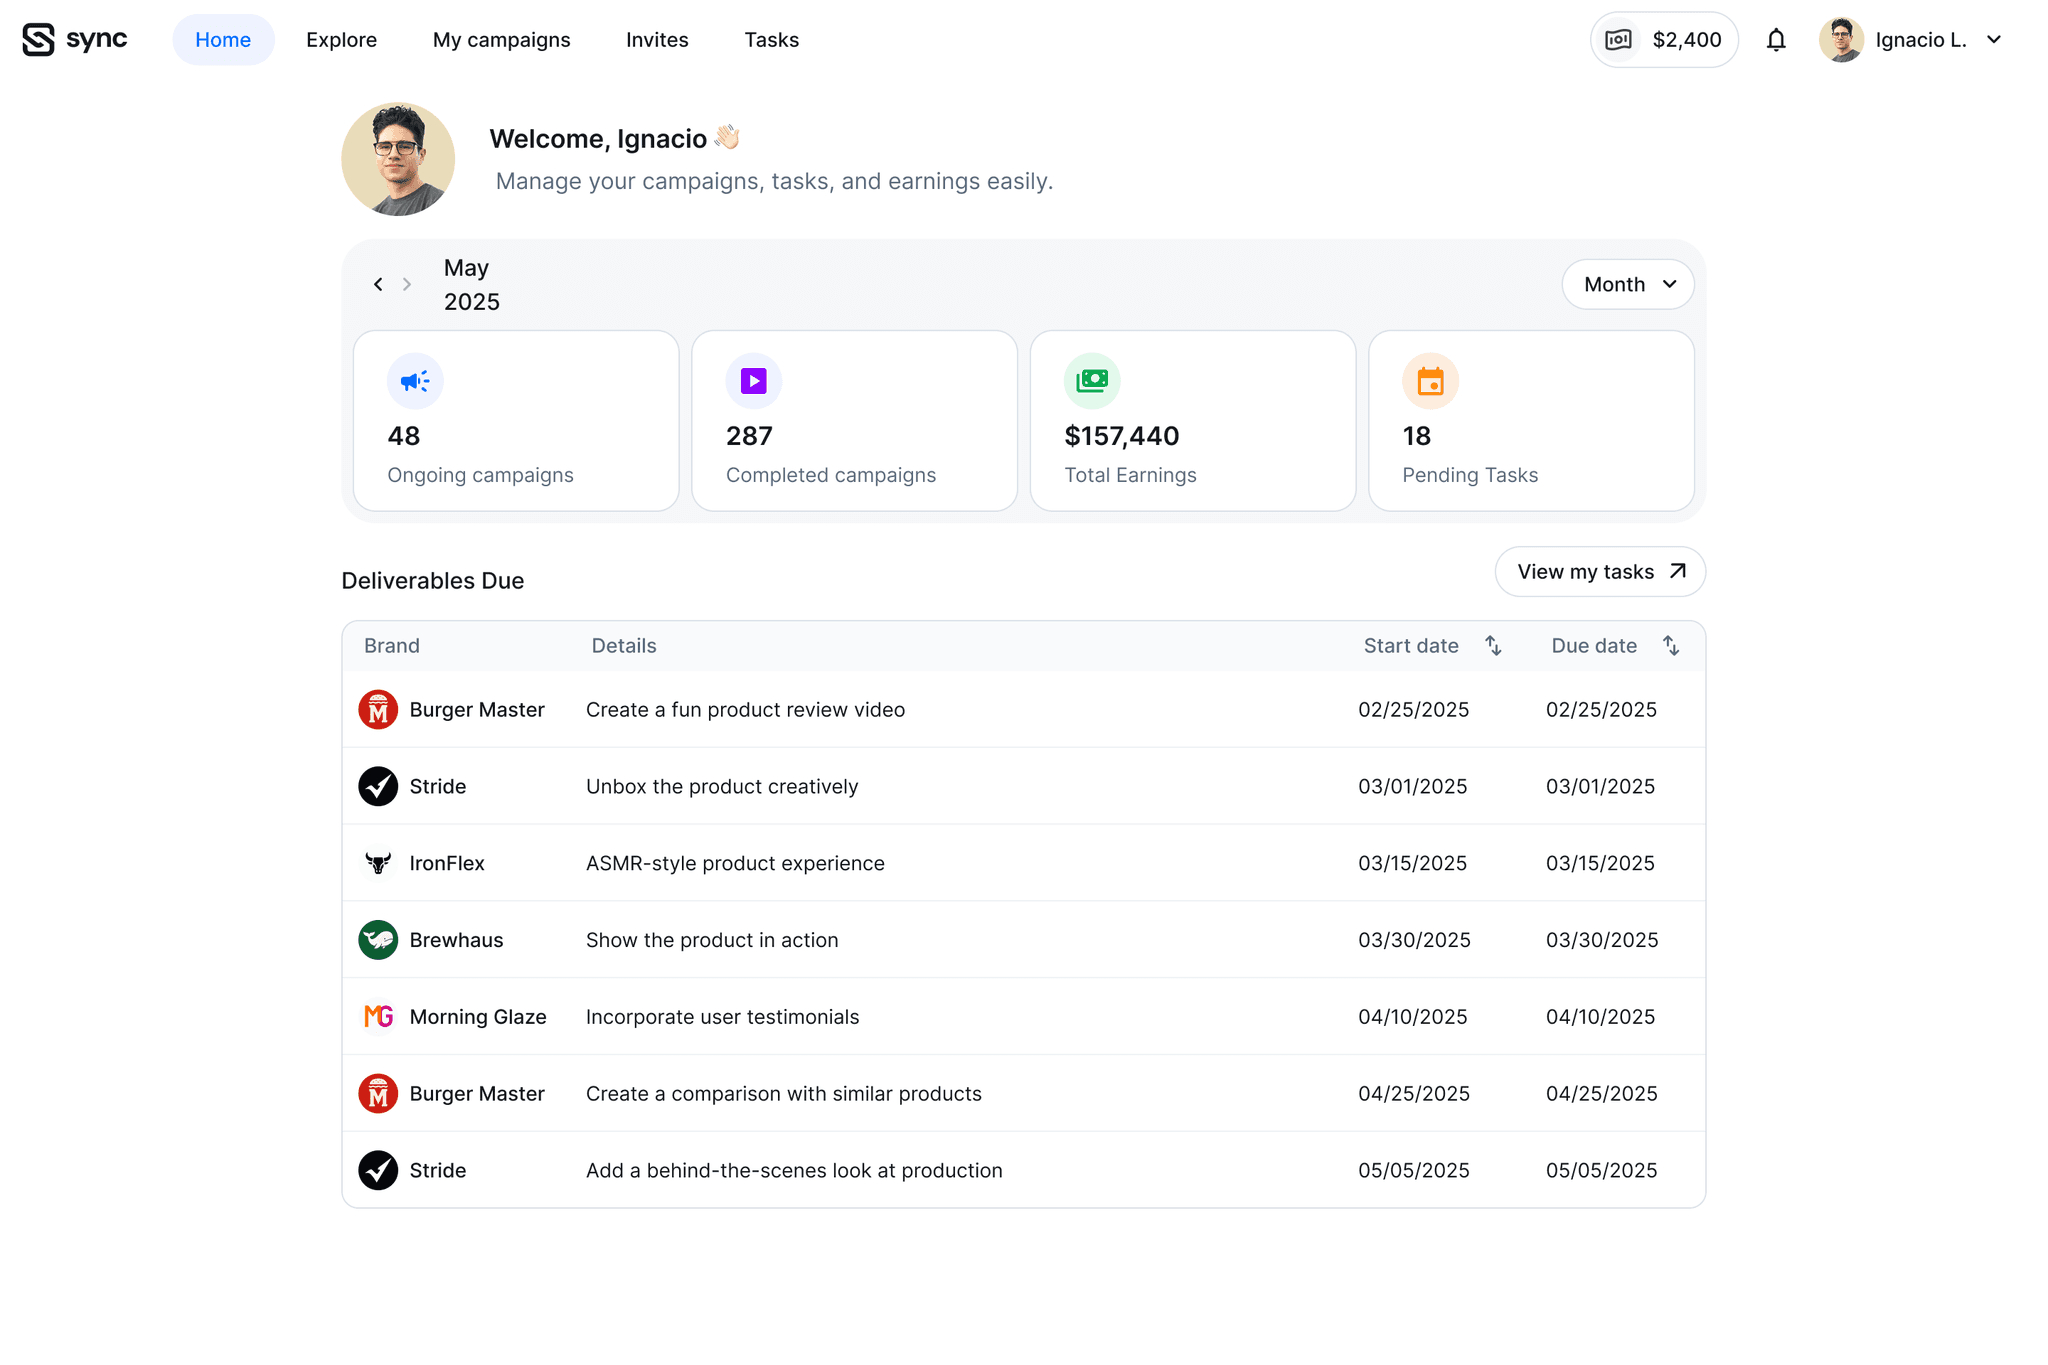Click the green Total Earnings money icon
The height and width of the screenshot is (1365, 2048).
[1092, 381]
